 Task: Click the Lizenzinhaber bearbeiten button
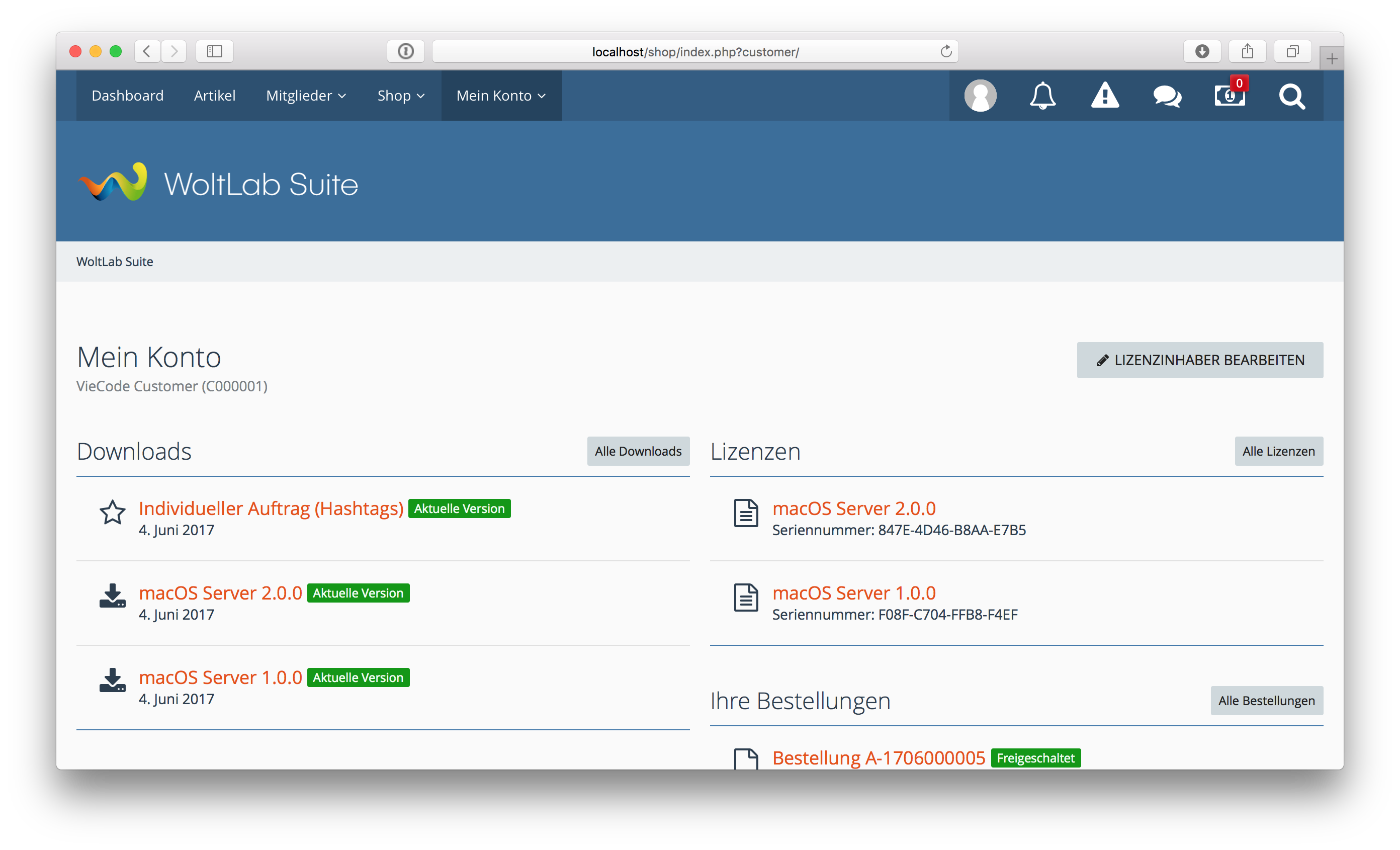pos(1199,360)
